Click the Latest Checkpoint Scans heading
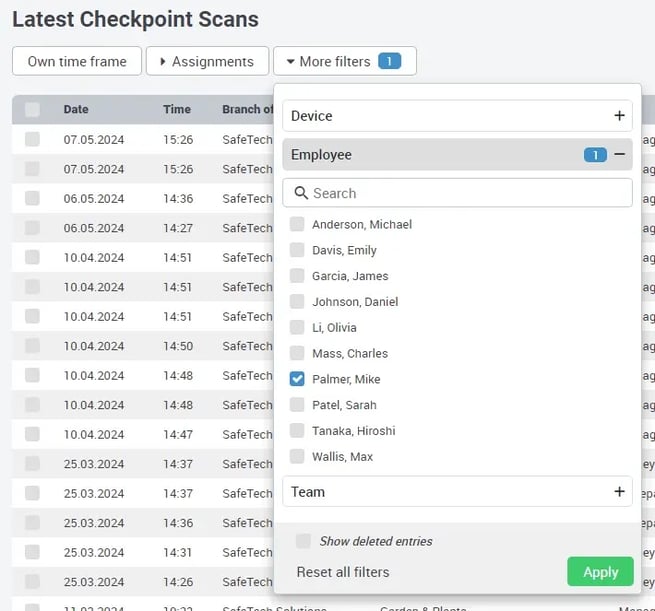The image size is (655, 611). 135,20
